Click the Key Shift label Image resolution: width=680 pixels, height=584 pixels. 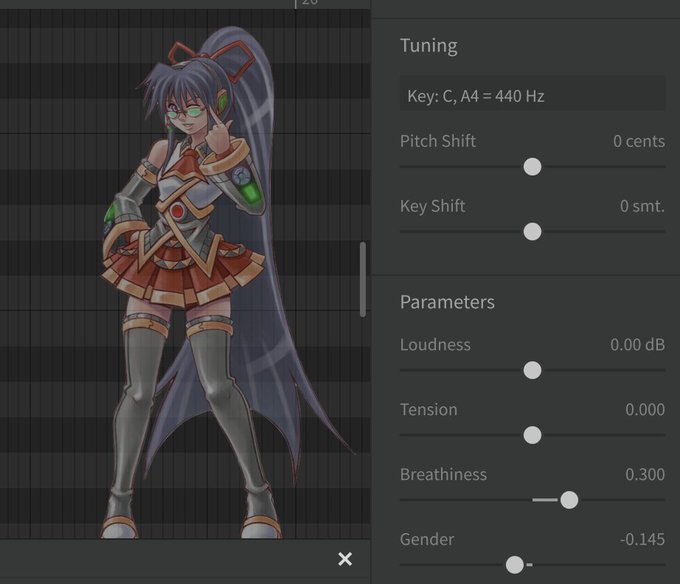click(x=432, y=206)
